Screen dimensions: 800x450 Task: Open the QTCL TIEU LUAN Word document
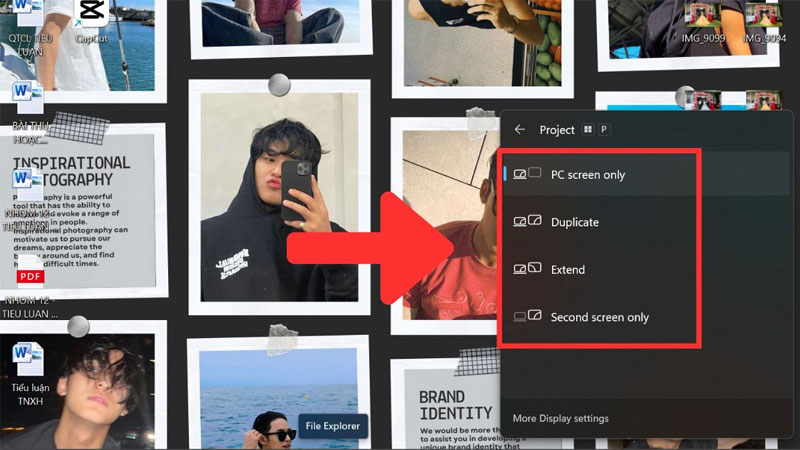30,28
